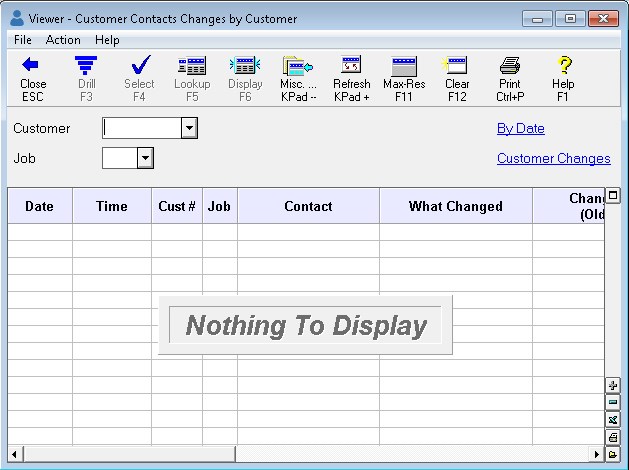Click the Drill F3 toolbar icon
The height and width of the screenshot is (470, 629).
(87, 77)
